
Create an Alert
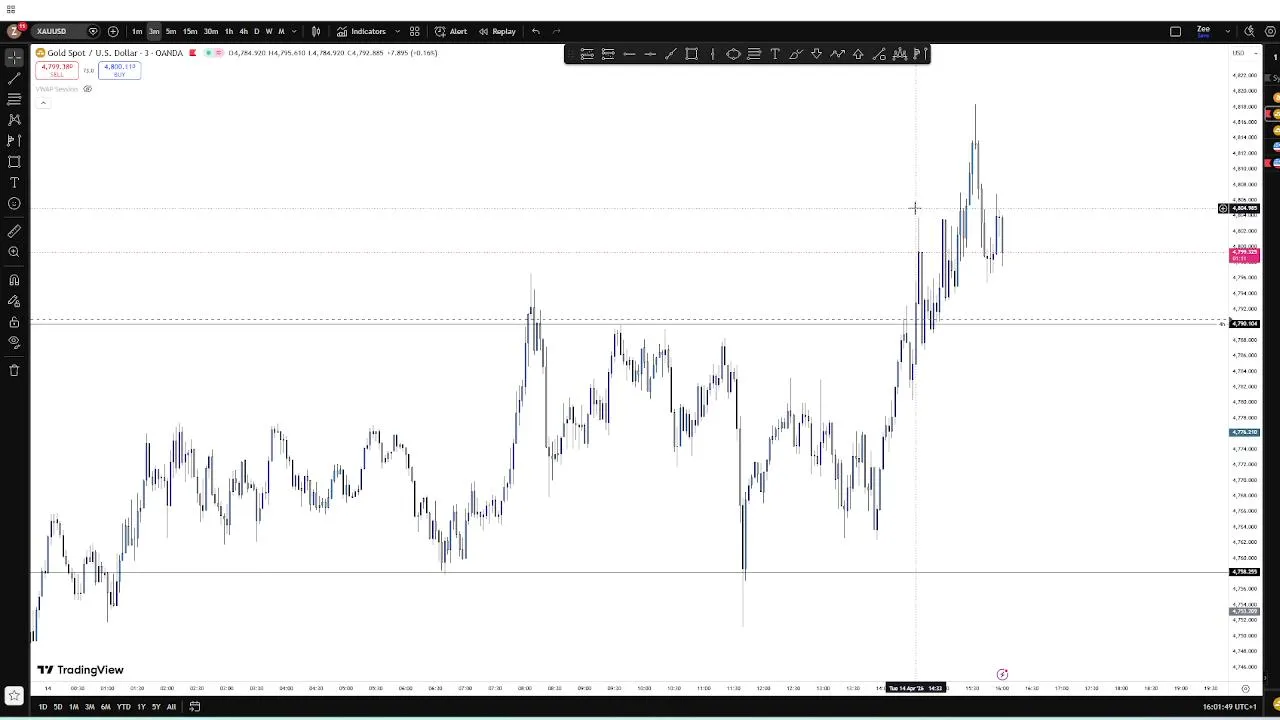pos(451,31)
